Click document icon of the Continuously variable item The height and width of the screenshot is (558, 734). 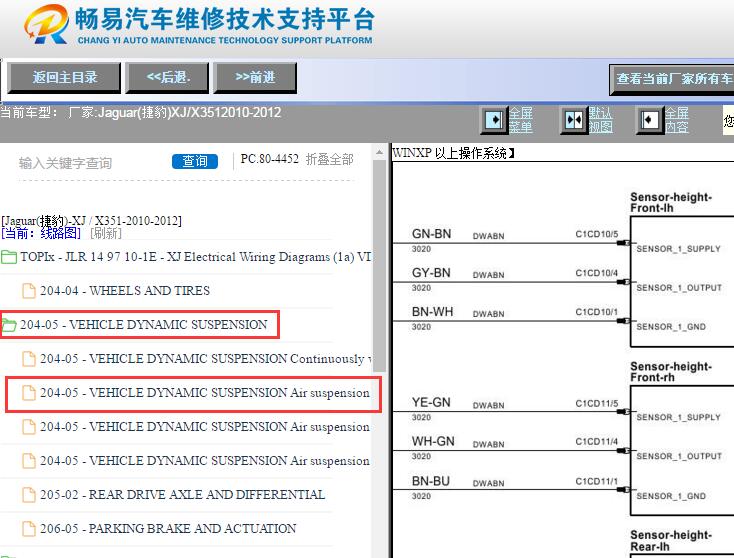tap(29, 359)
